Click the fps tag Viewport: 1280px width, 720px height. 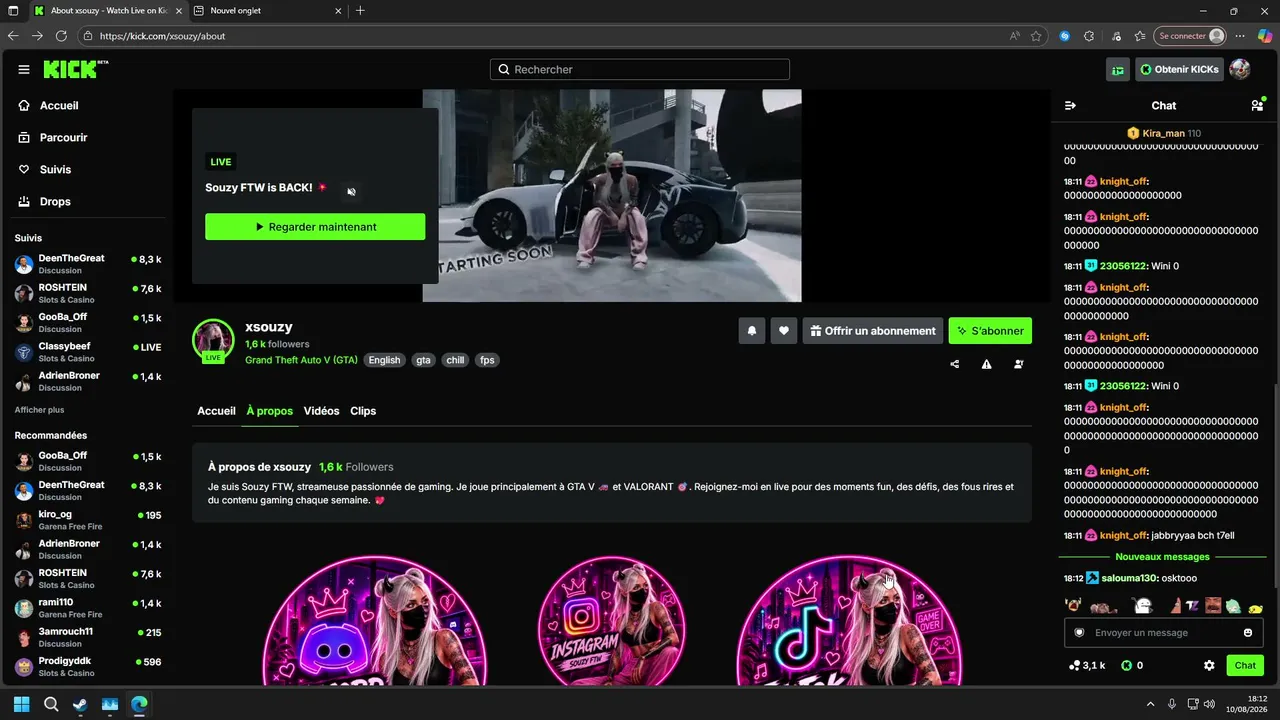coord(487,360)
